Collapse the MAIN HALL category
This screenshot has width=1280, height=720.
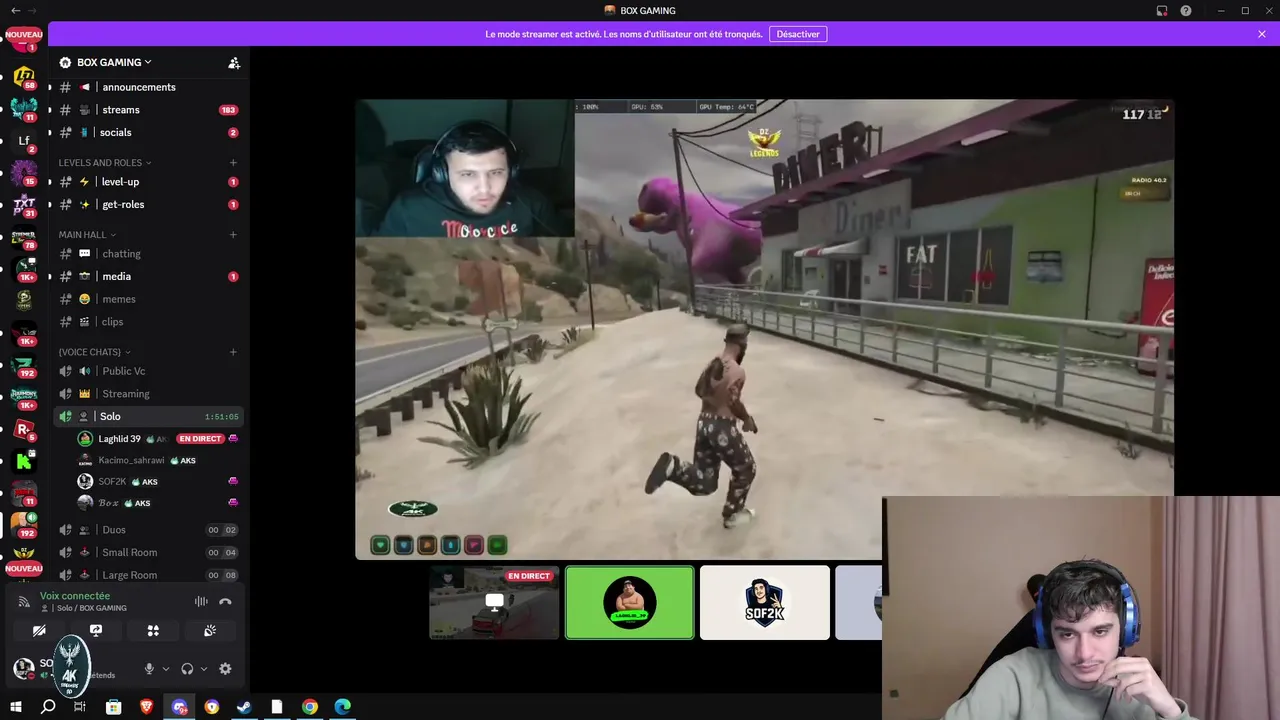click(x=87, y=235)
